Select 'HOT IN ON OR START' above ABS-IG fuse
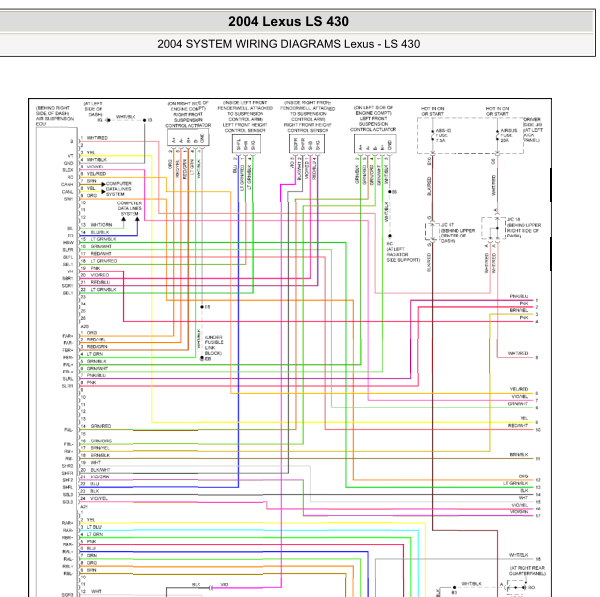The width and height of the screenshot is (600, 597). click(x=432, y=111)
